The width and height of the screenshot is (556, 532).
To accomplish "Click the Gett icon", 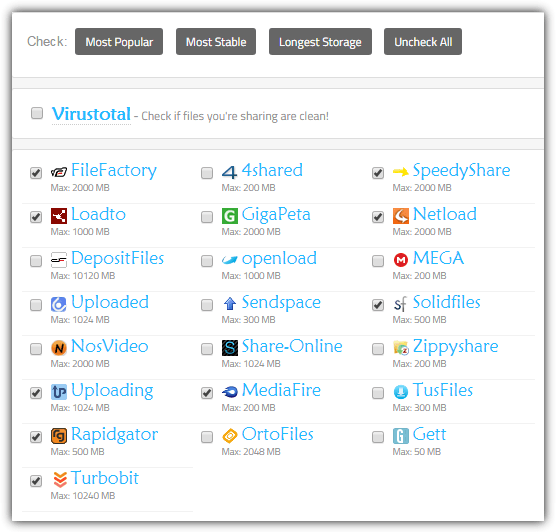I will 401,436.
